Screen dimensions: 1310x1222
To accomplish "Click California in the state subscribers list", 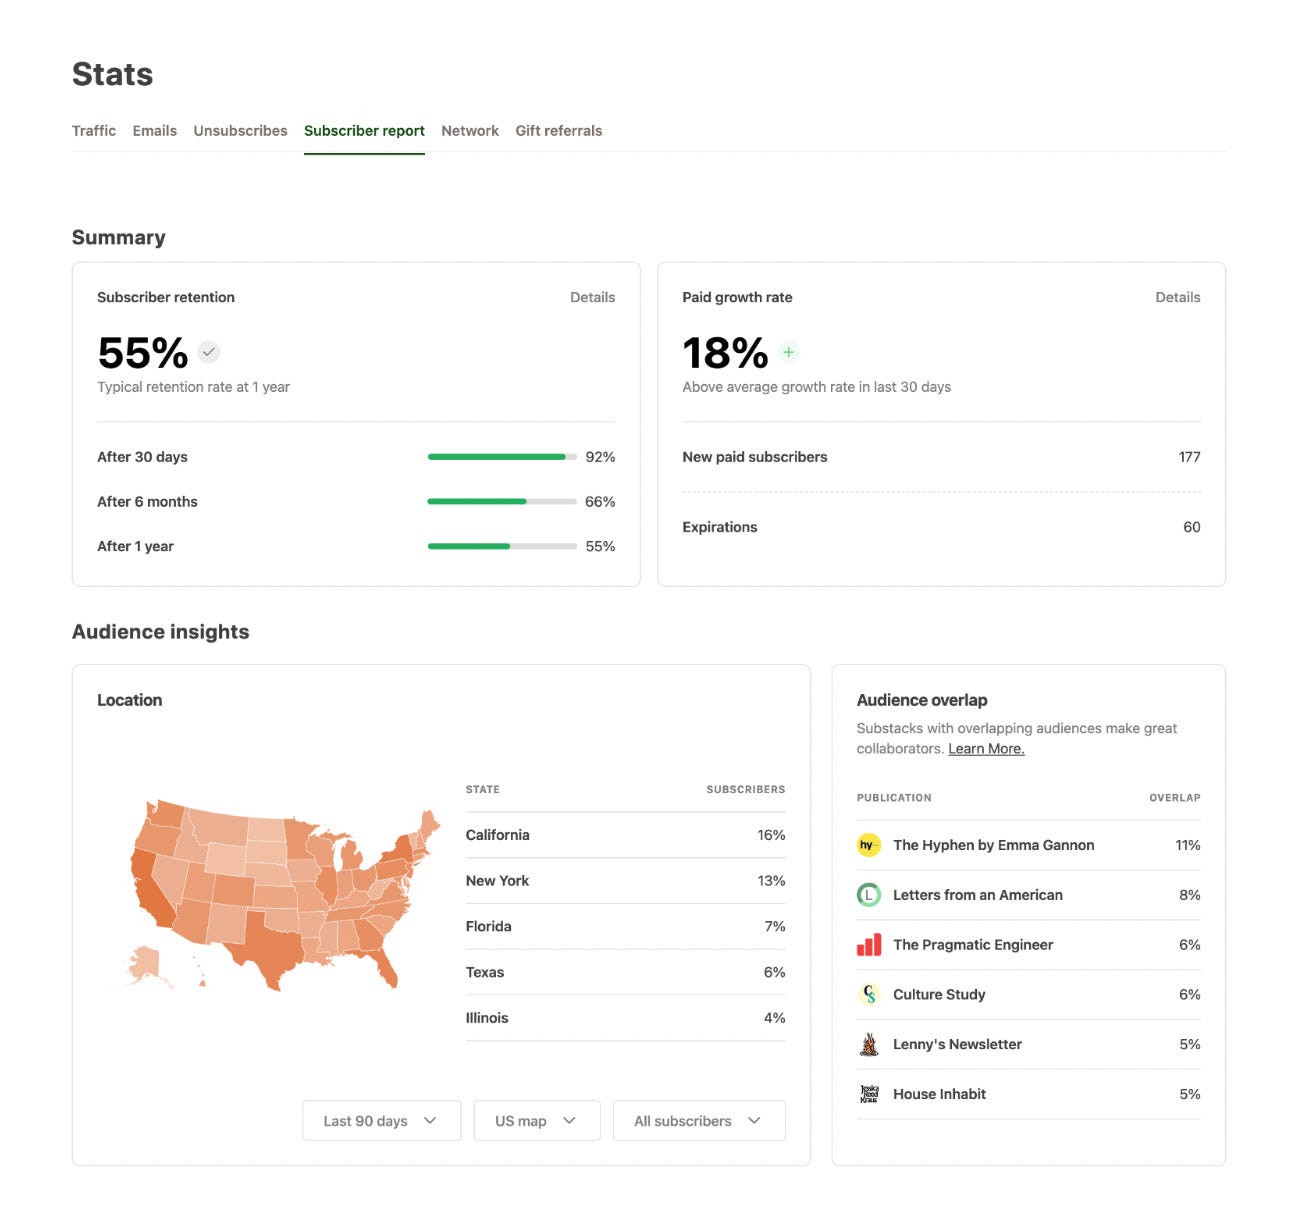I will 497,835.
